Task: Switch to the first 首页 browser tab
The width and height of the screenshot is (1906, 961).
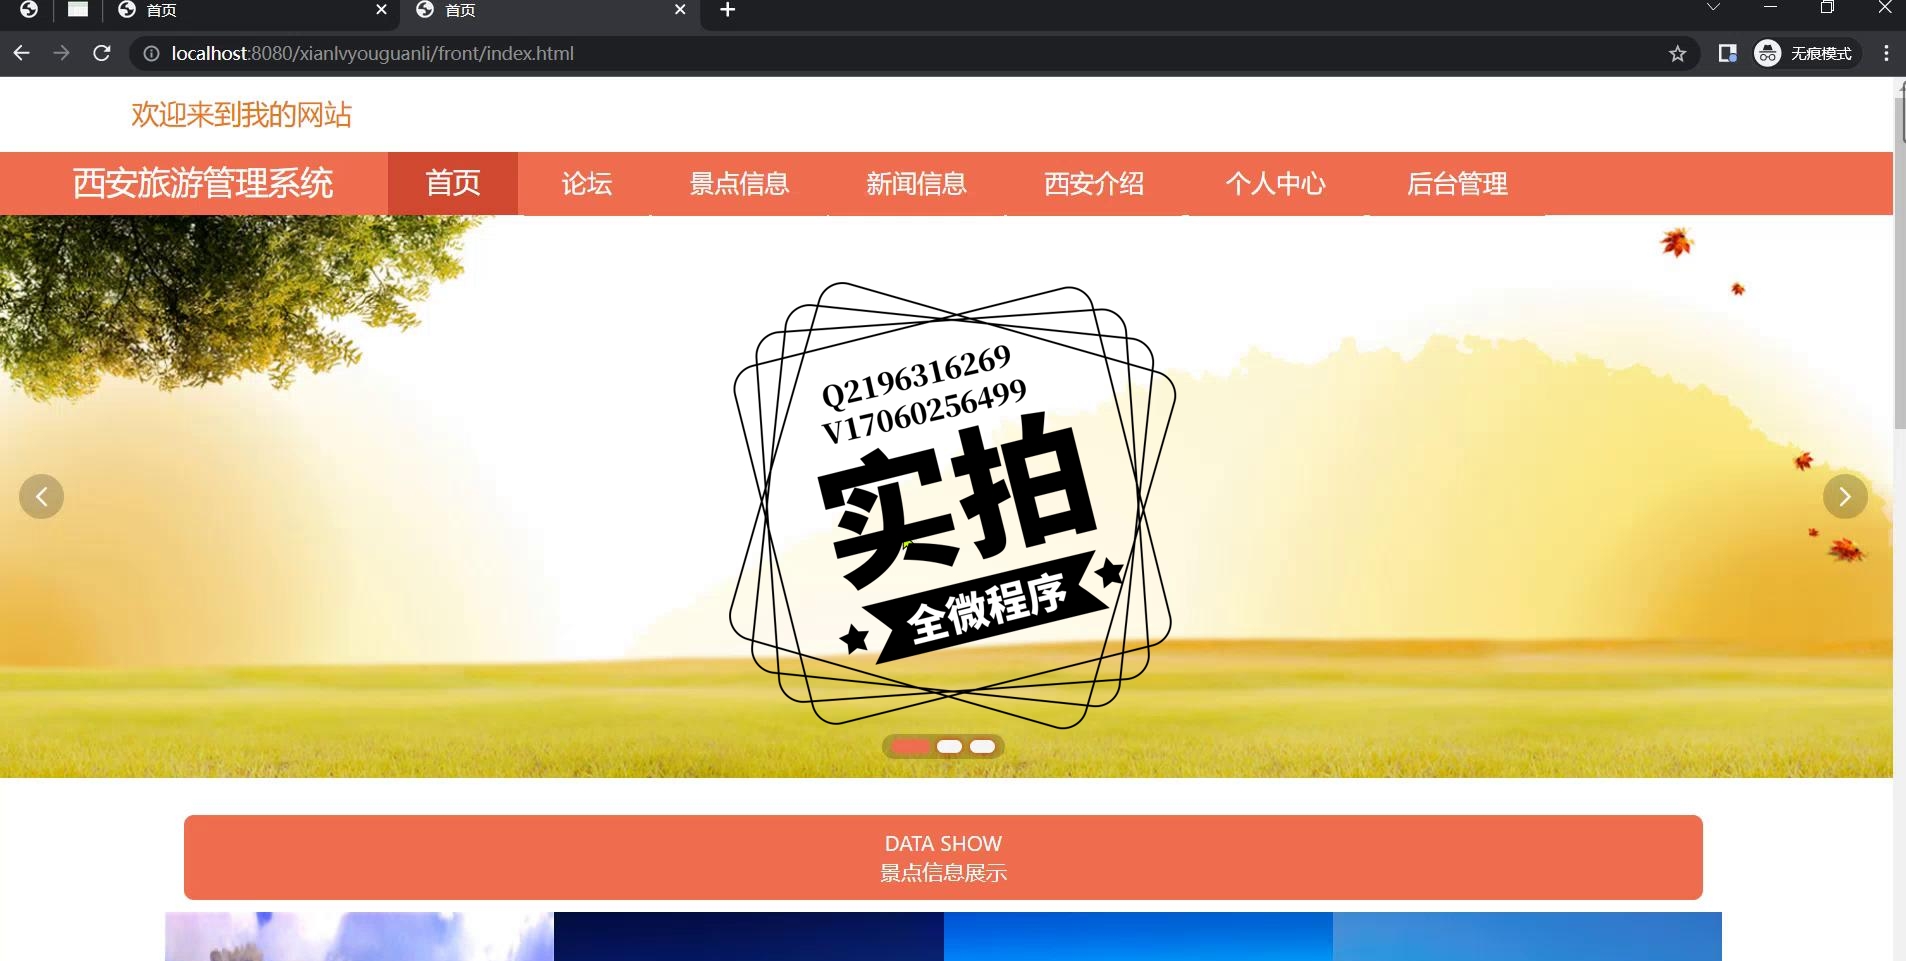Action: point(250,10)
